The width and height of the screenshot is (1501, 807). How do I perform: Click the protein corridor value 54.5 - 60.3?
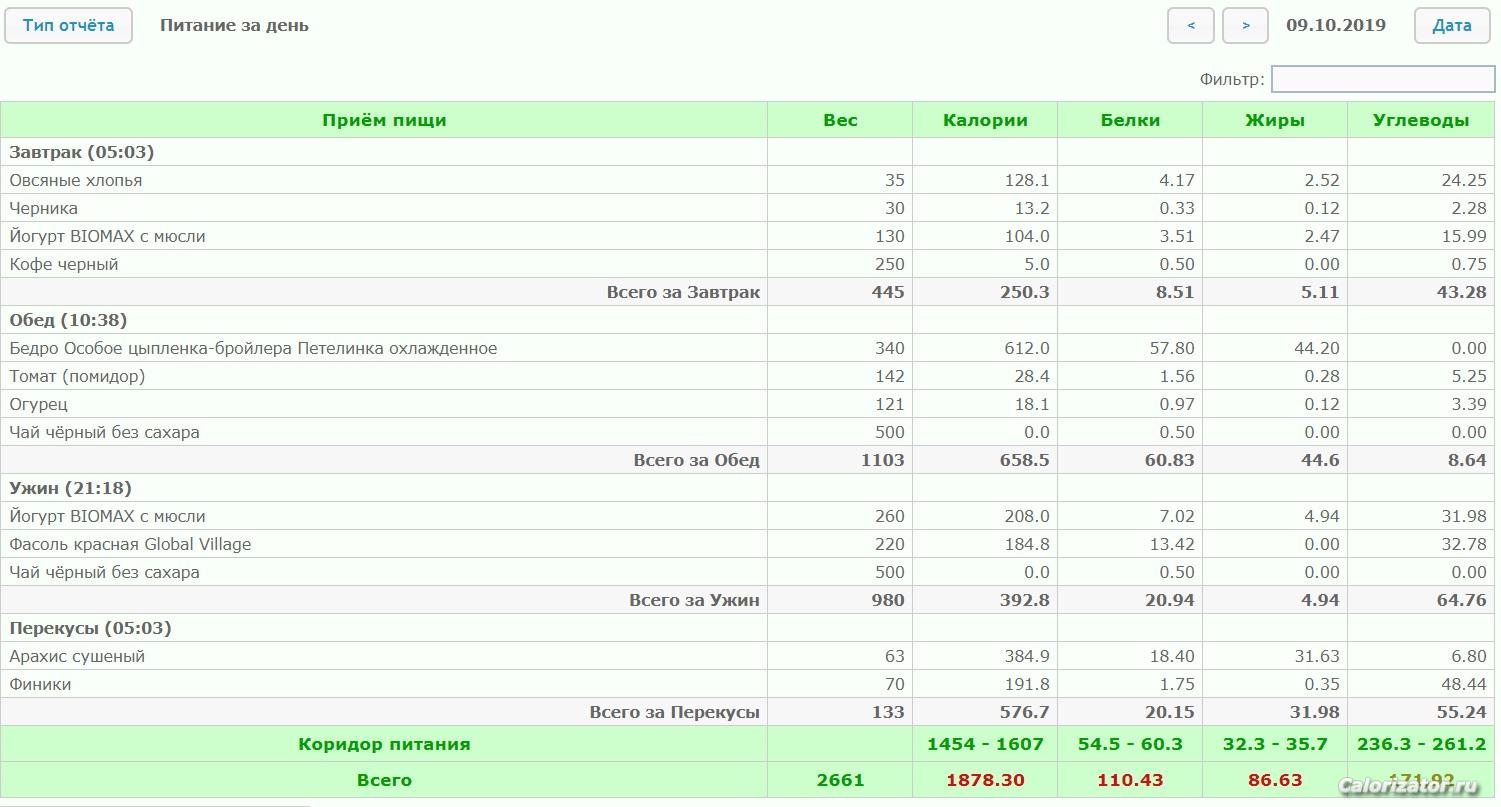tap(1130, 744)
